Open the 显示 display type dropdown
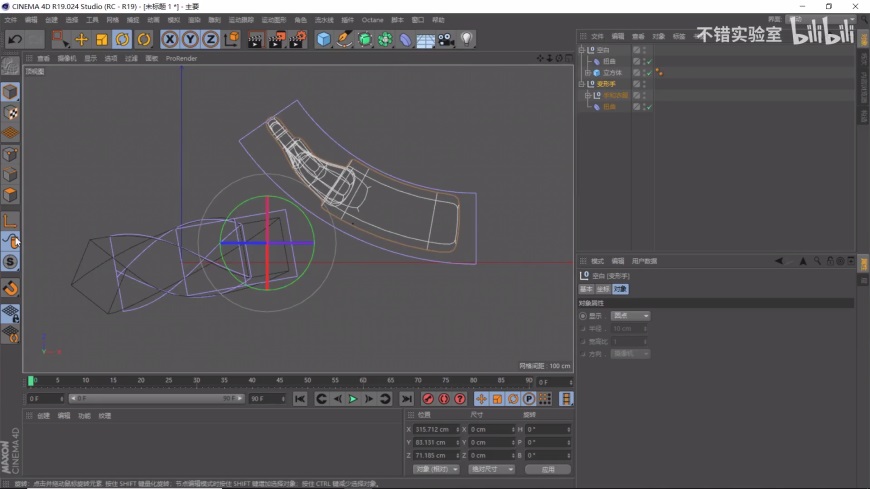Image resolution: width=870 pixels, height=489 pixels. pos(631,316)
